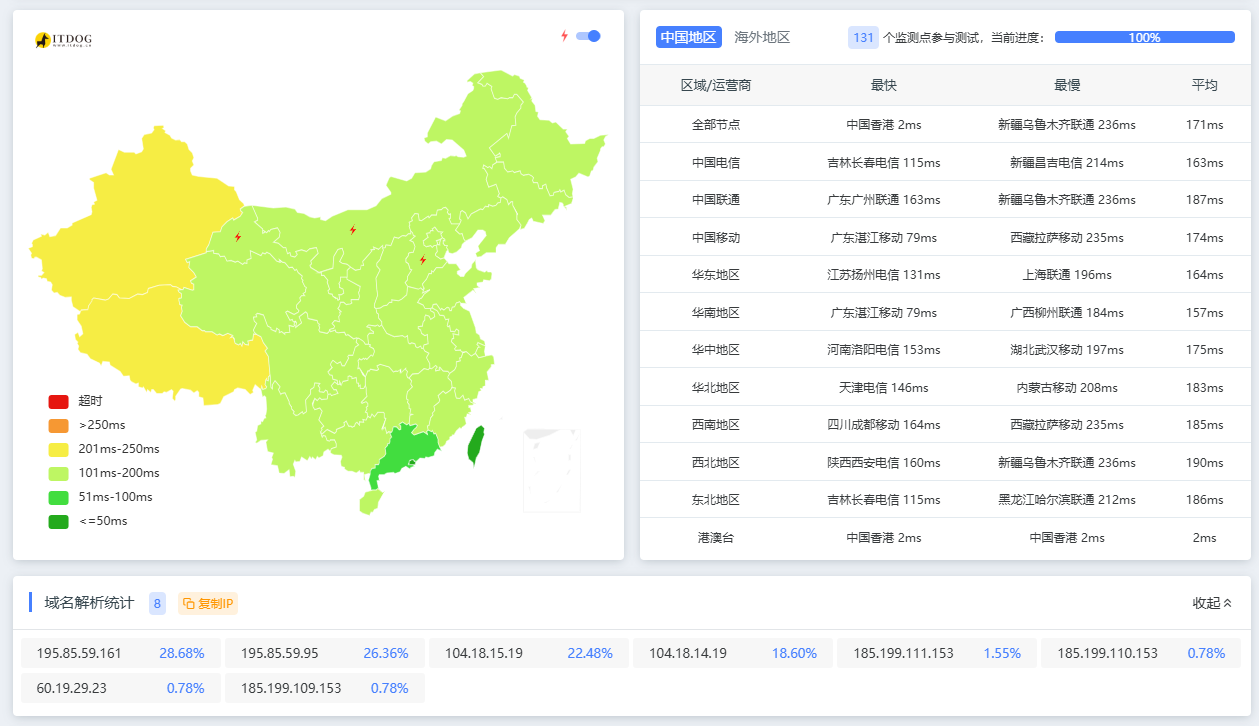Switch to the 海外地区 tab
The image size is (1259, 726).
pos(762,37)
